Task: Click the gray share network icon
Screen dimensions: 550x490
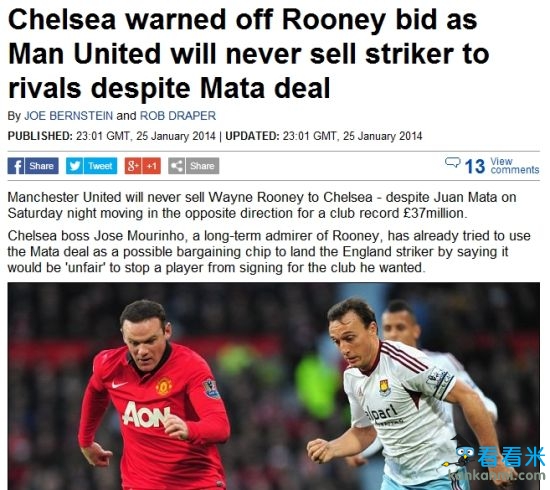Action: point(176,166)
